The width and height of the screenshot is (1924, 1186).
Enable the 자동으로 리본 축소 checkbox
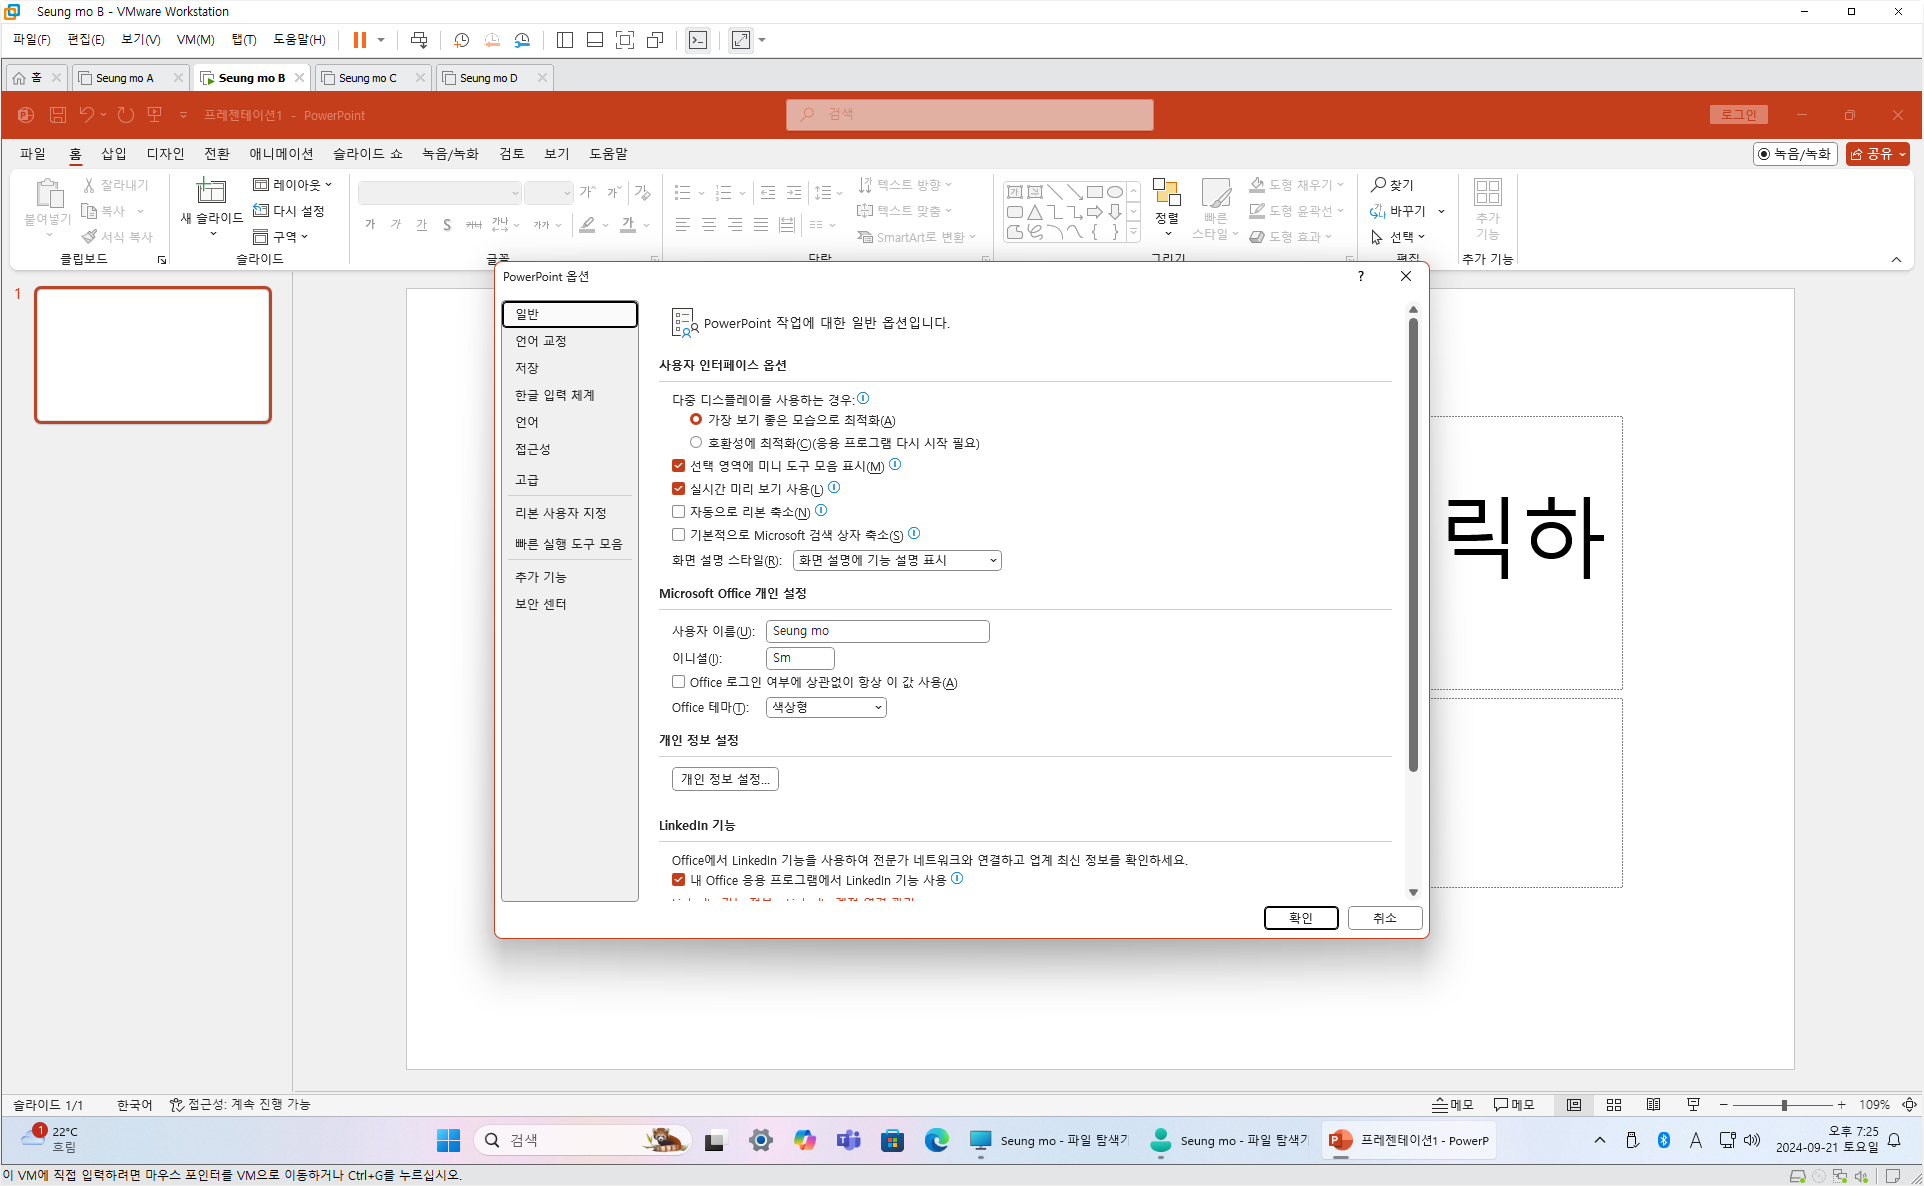[x=679, y=511]
